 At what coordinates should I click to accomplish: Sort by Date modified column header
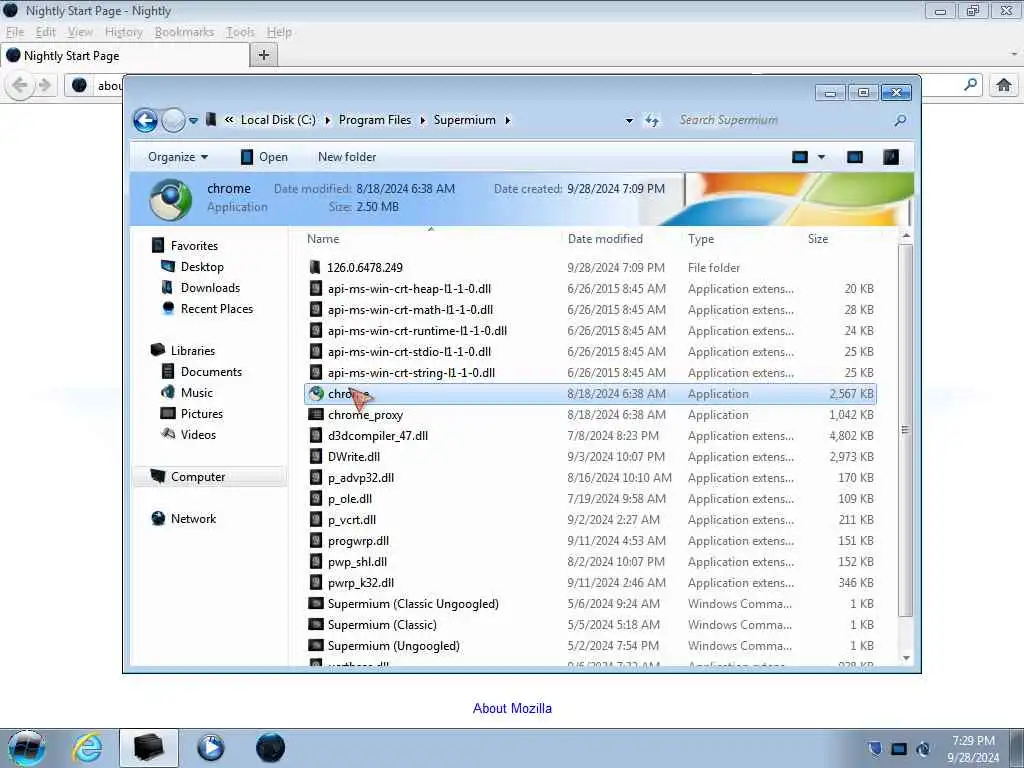click(x=605, y=239)
